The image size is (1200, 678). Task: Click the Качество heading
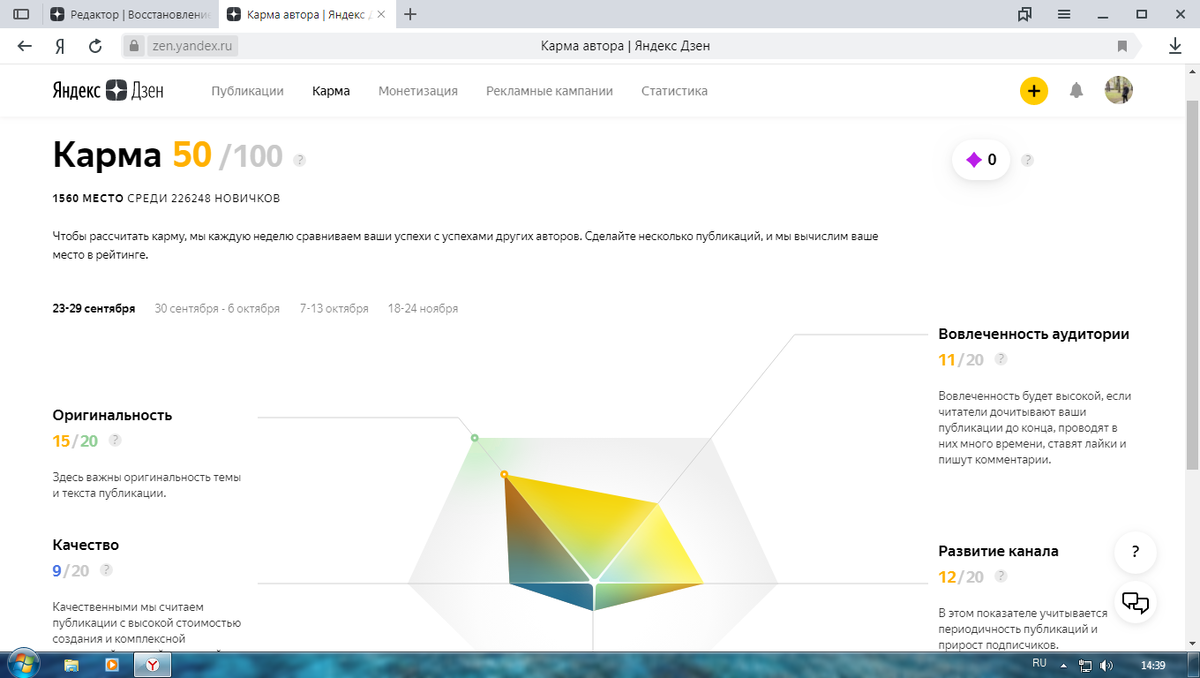pos(86,545)
